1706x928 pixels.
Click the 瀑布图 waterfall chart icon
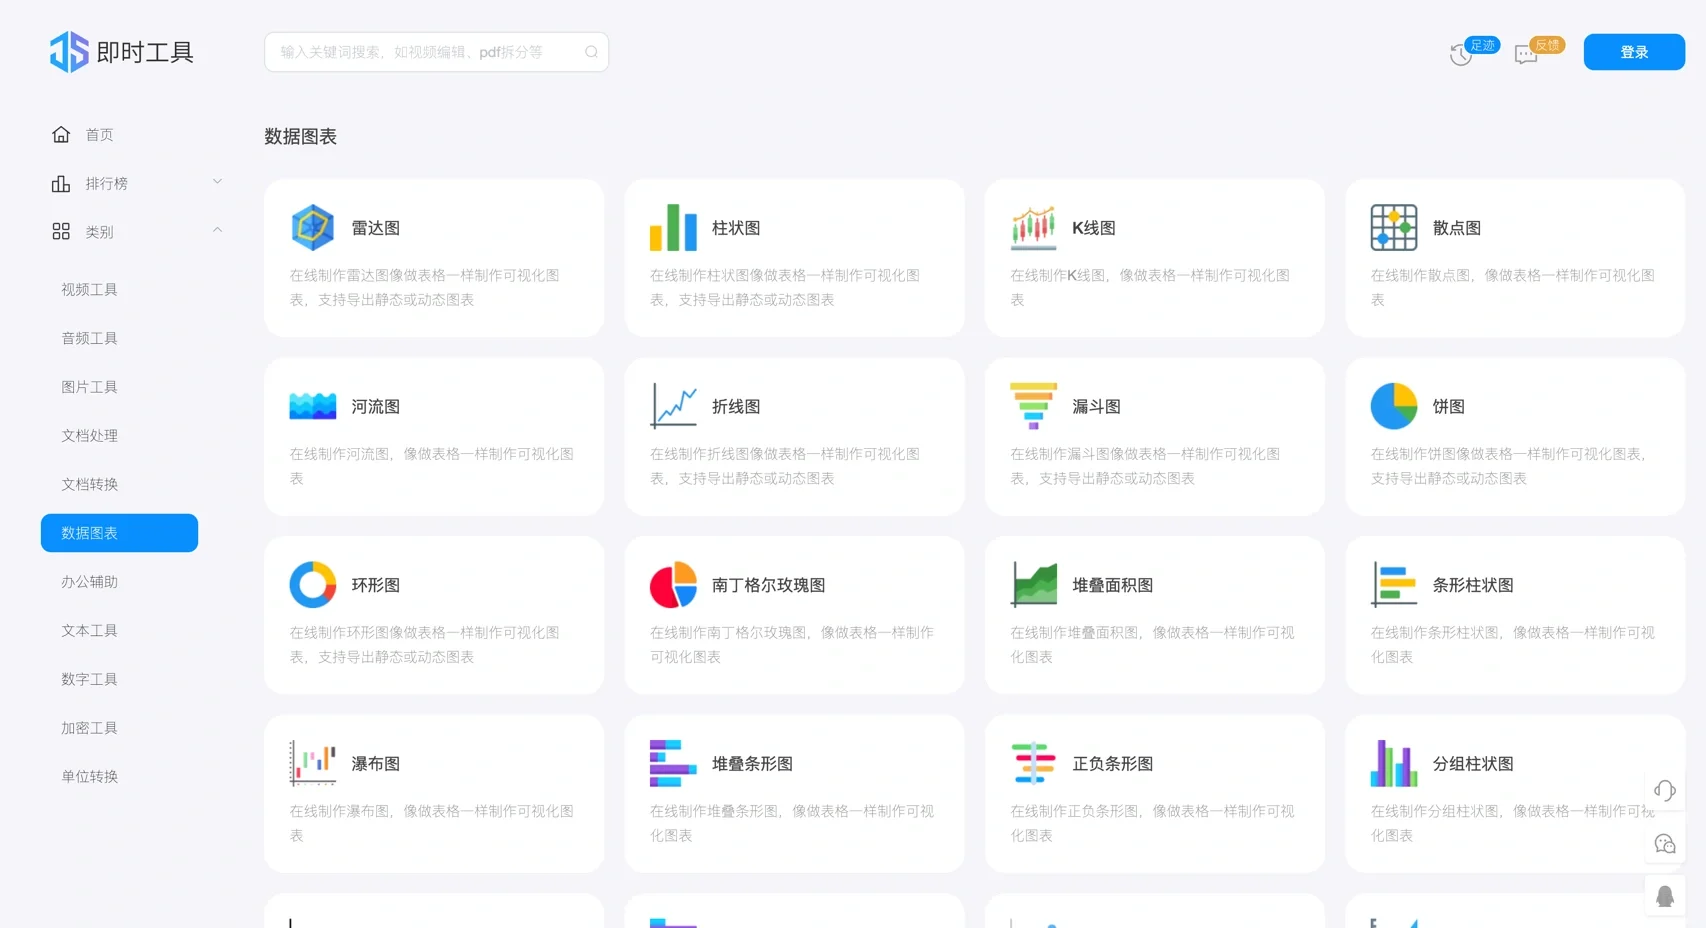[x=312, y=763]
